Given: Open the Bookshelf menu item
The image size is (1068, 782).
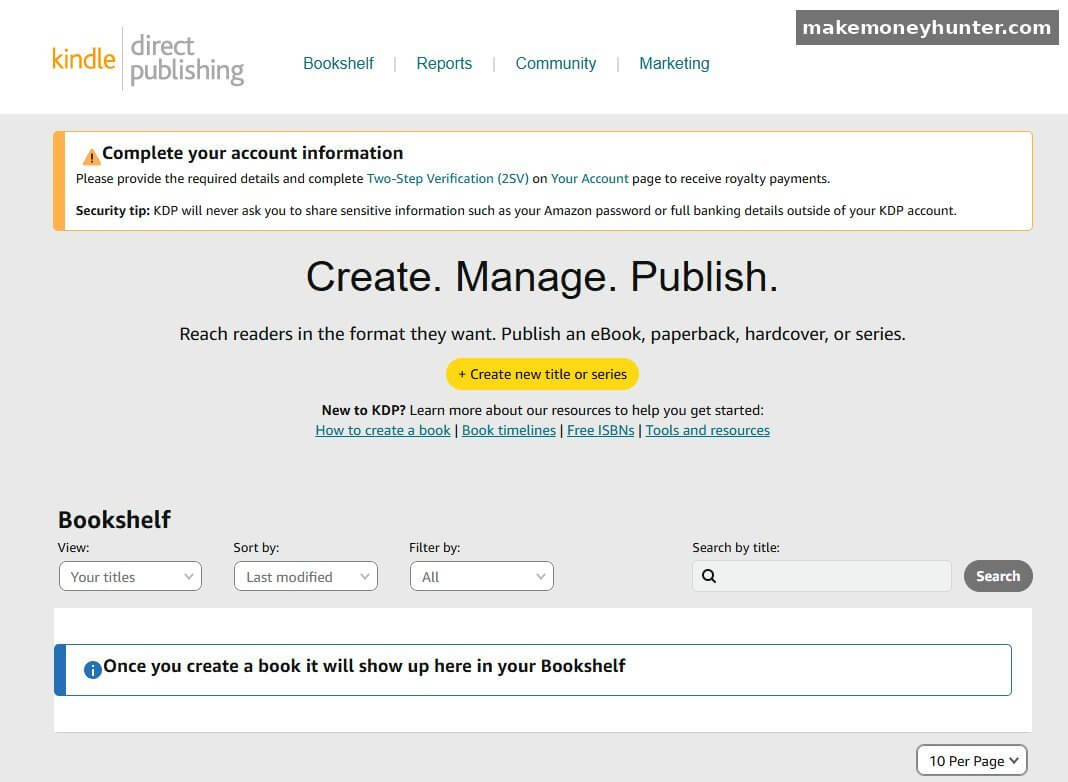Looking at the screenshot, I should (338, 63).
